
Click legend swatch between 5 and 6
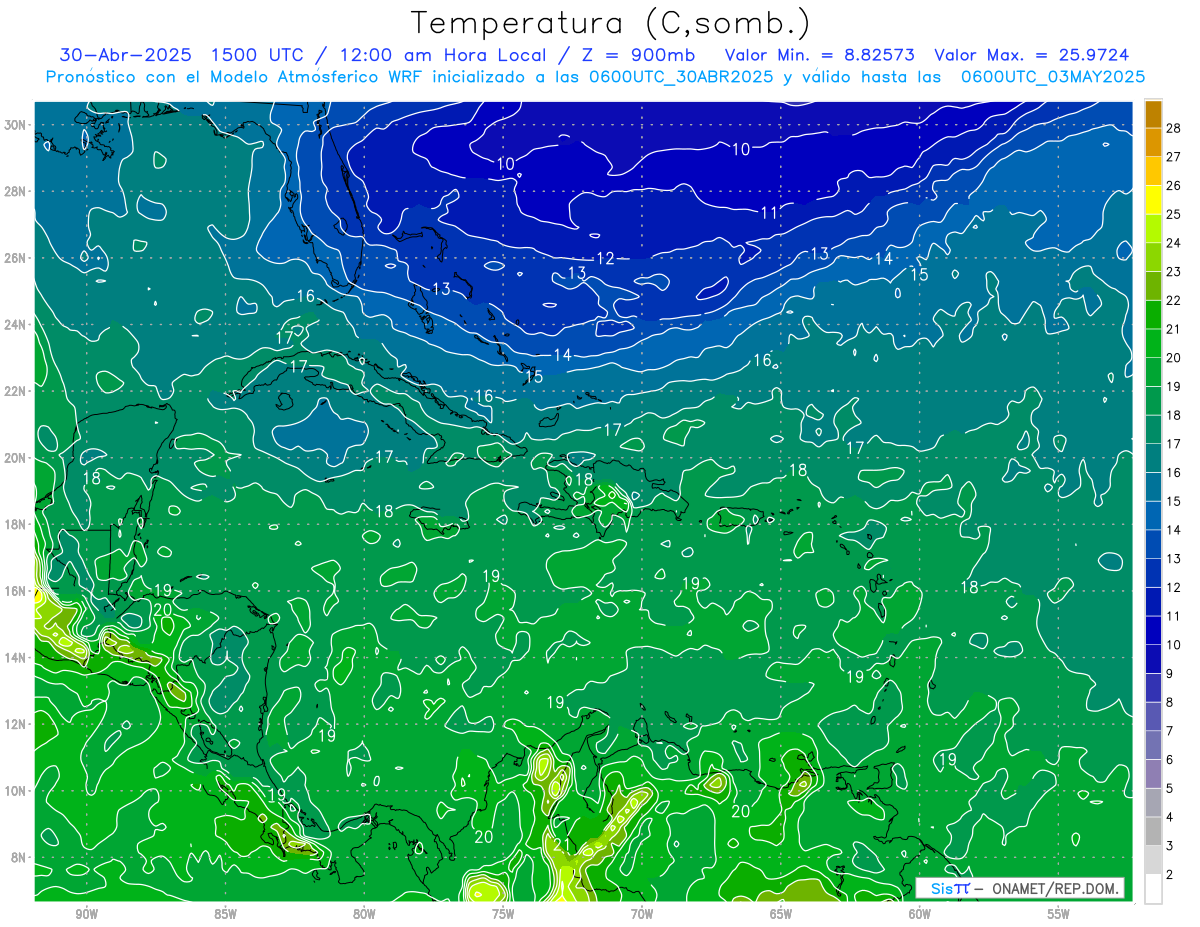(x=1153, y=774)
